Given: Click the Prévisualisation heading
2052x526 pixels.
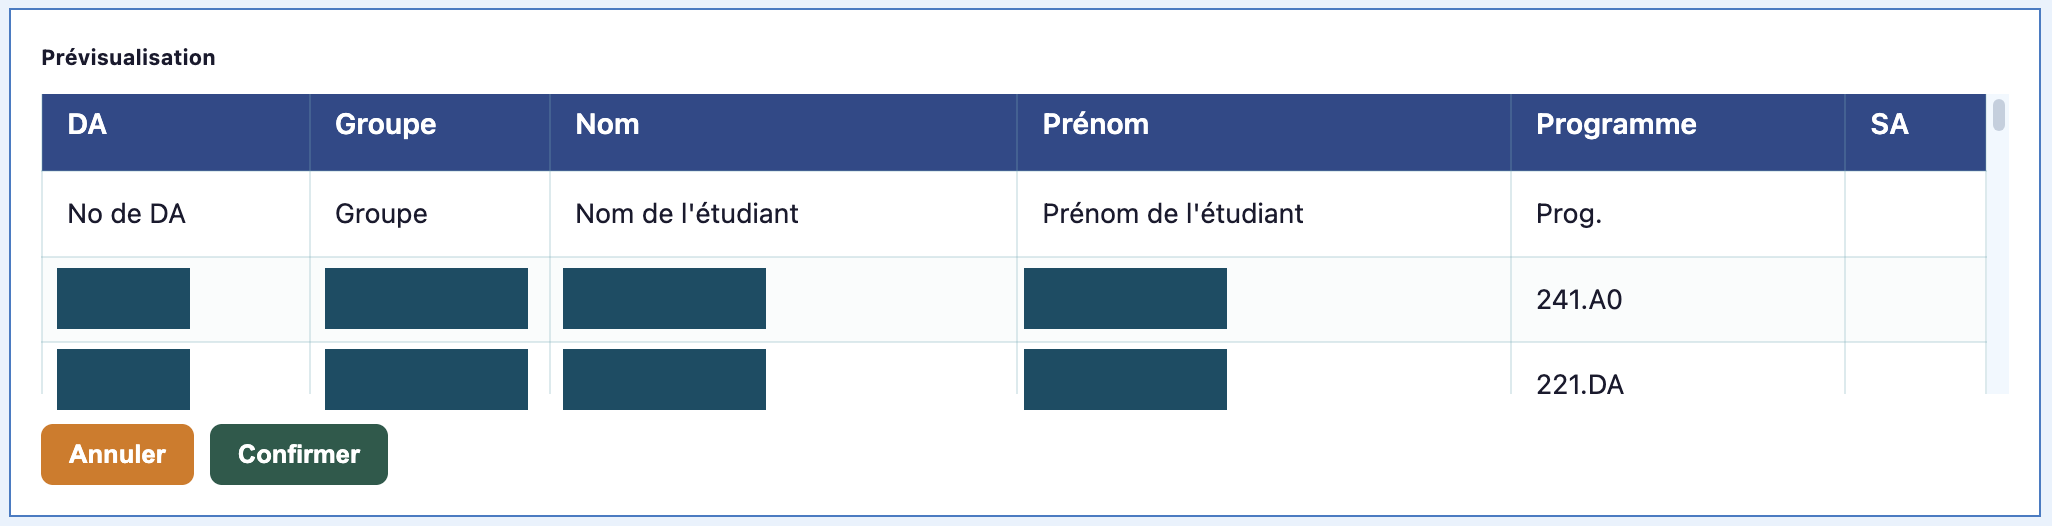Looking at the screenshot, I should click(128, 58).
